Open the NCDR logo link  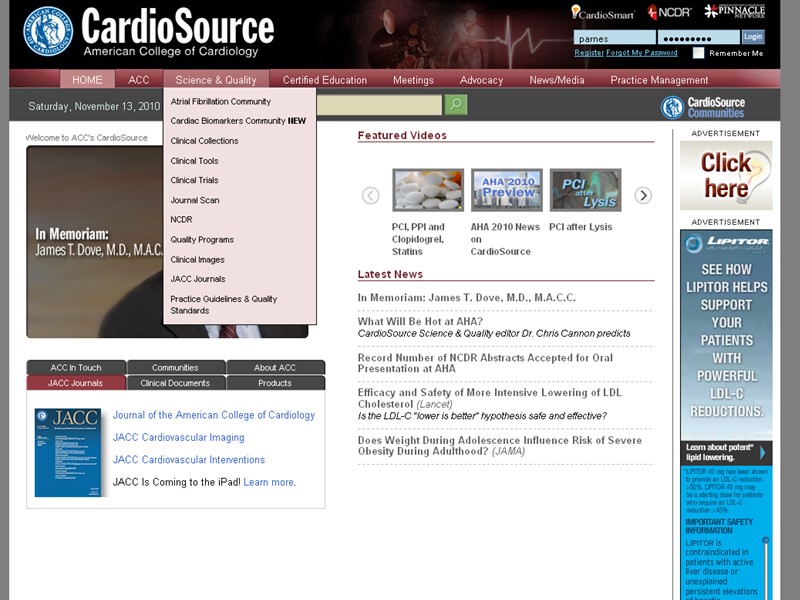point(669,12)
